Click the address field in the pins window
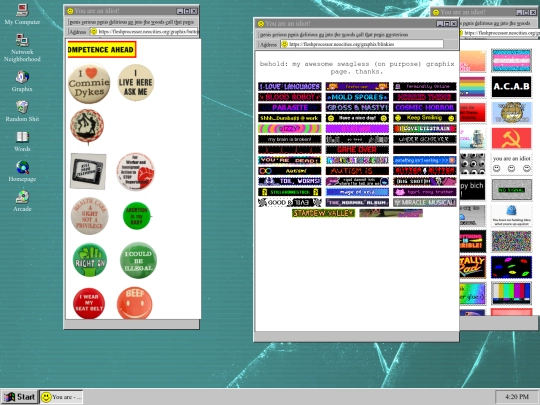The height and width of the screenshot is (405, 540). (x=144, y=32)
